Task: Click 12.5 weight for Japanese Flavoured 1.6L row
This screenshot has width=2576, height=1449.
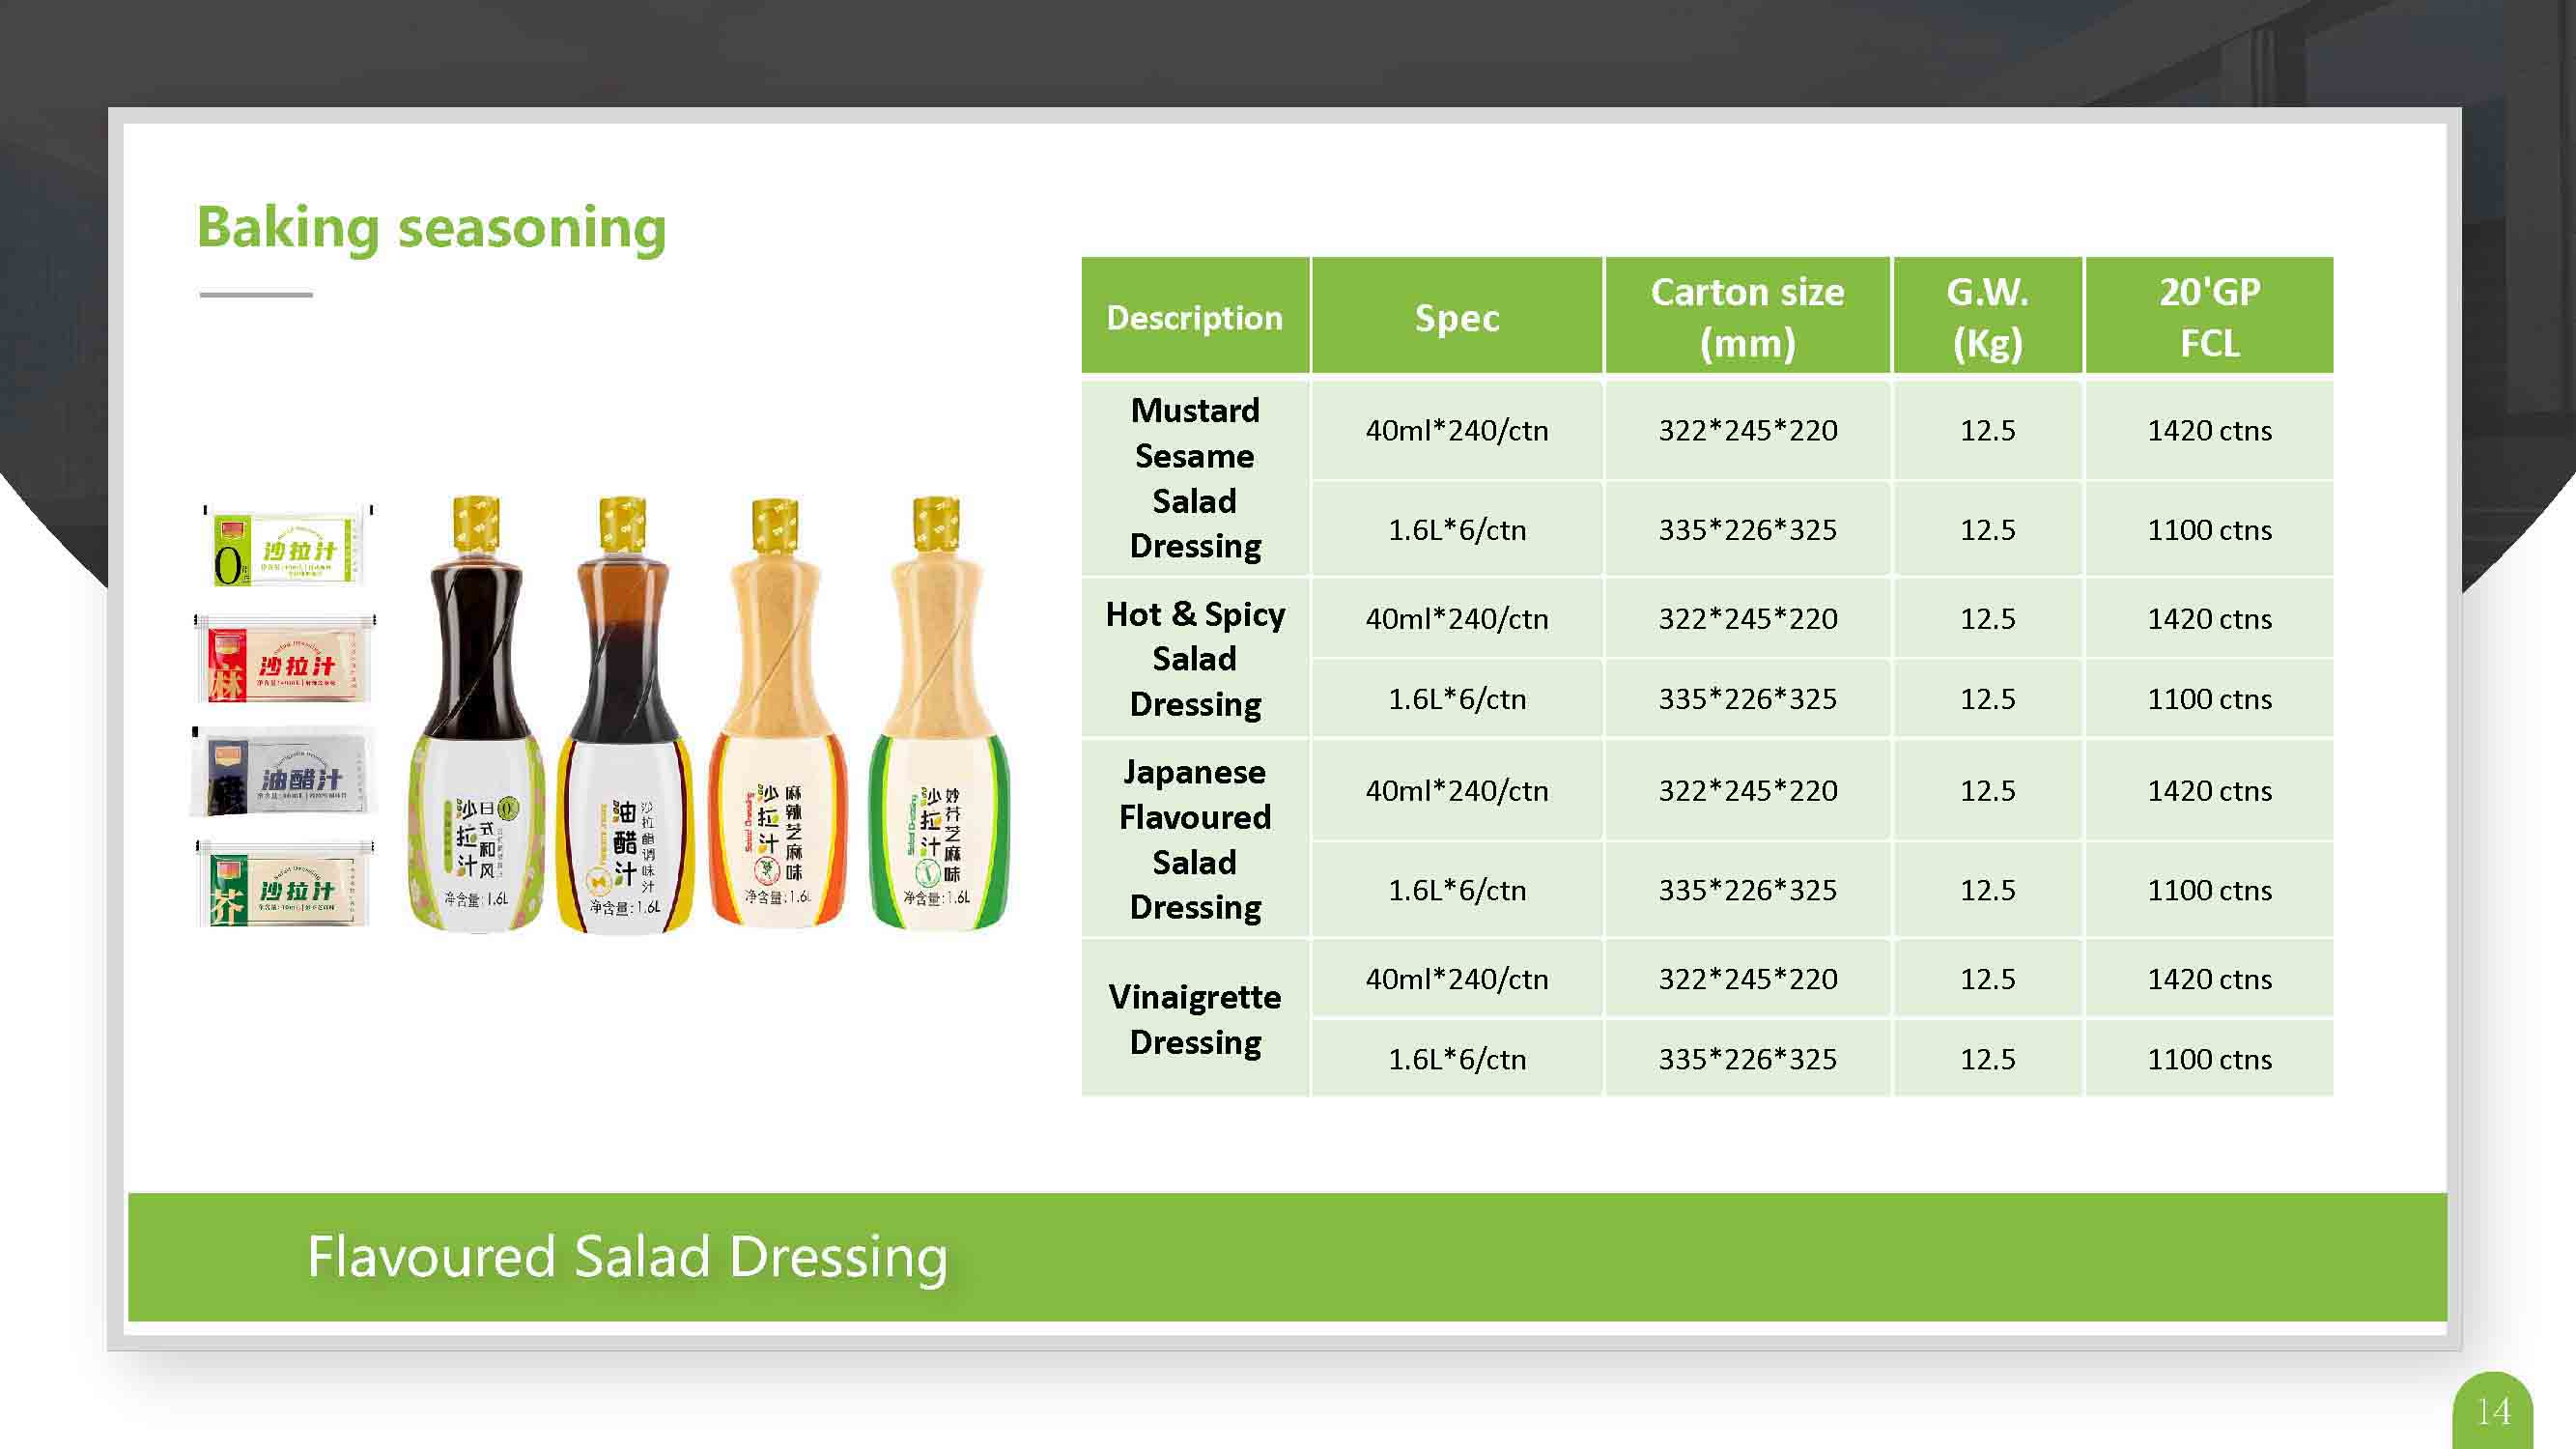Action: click(x=1988, y=889)
